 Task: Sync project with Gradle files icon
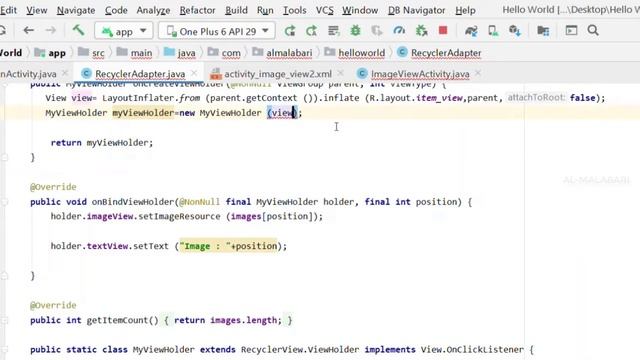[x=471, y=31]
